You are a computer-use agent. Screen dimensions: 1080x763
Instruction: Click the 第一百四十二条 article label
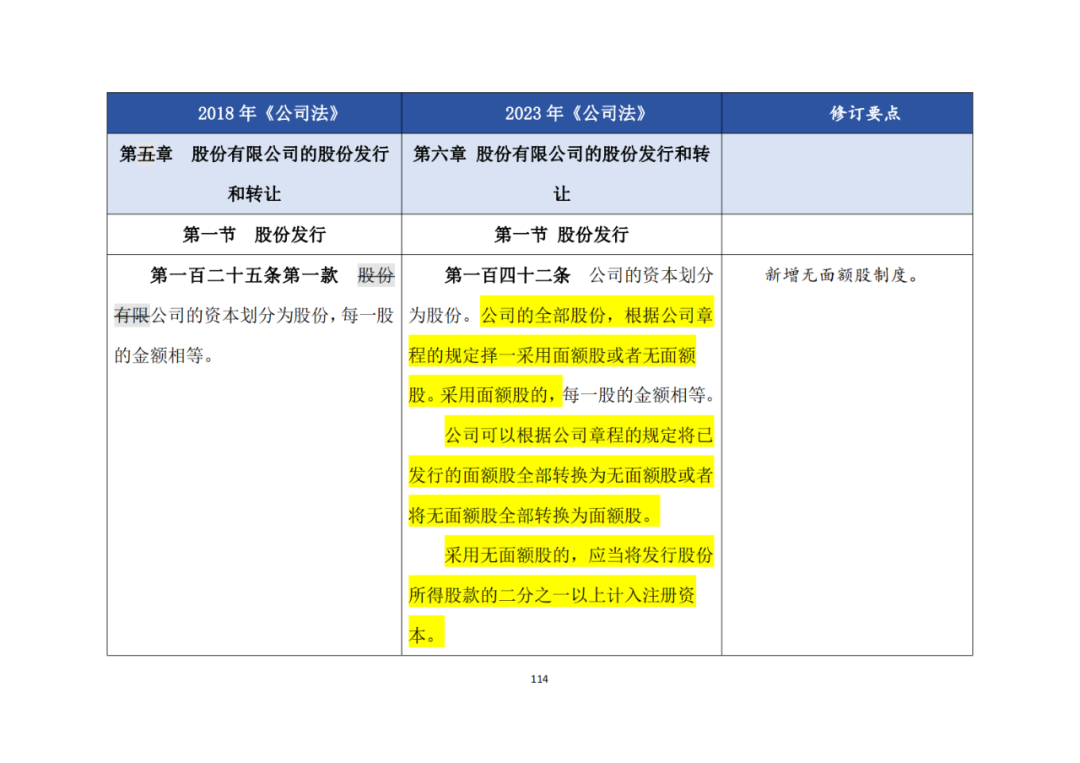[x=508, y=275]
